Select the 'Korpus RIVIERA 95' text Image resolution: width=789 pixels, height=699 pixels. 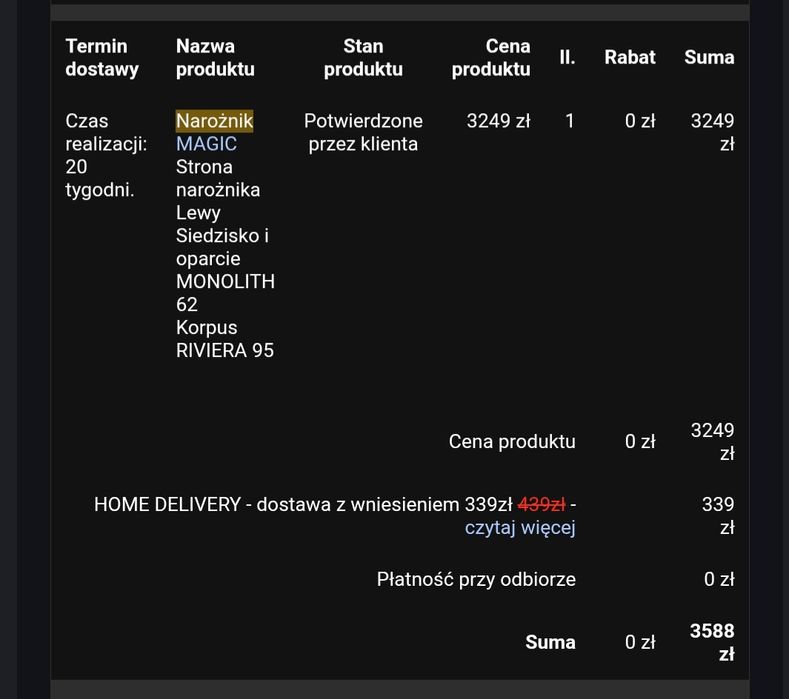point(225,339)
